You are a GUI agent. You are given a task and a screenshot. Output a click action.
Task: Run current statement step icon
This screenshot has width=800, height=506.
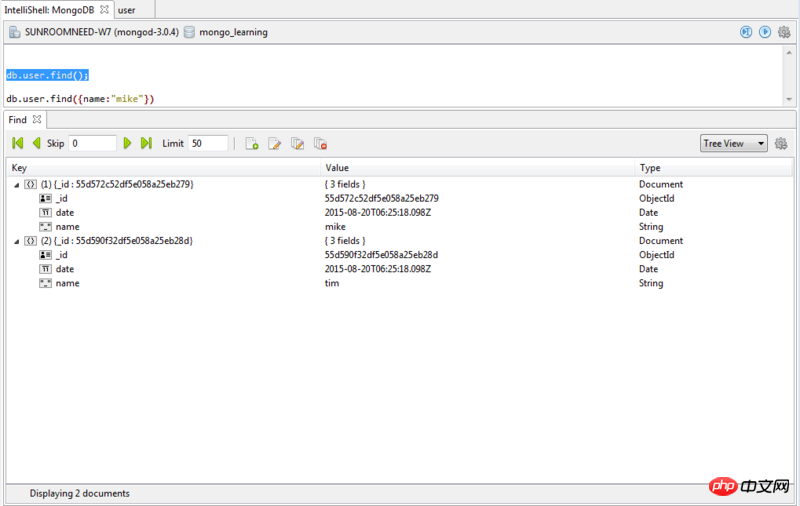[x=746, y=32]
